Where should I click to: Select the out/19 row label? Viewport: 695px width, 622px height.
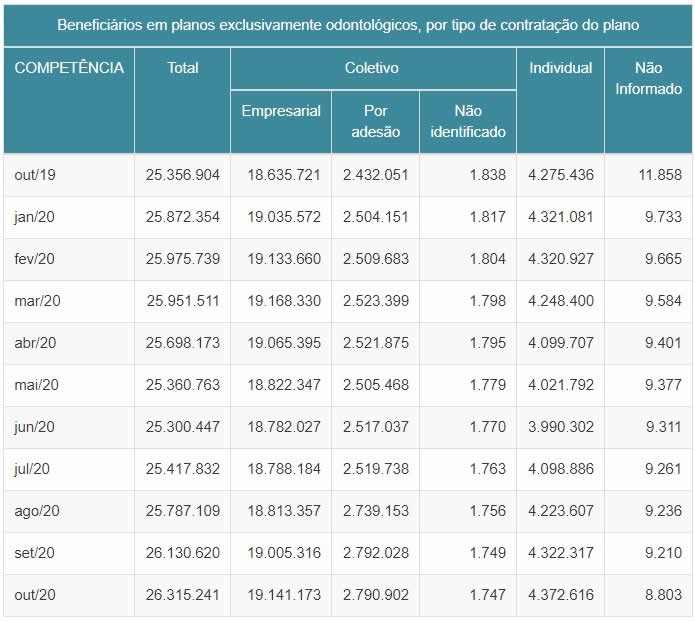click(x=36, y=175)
